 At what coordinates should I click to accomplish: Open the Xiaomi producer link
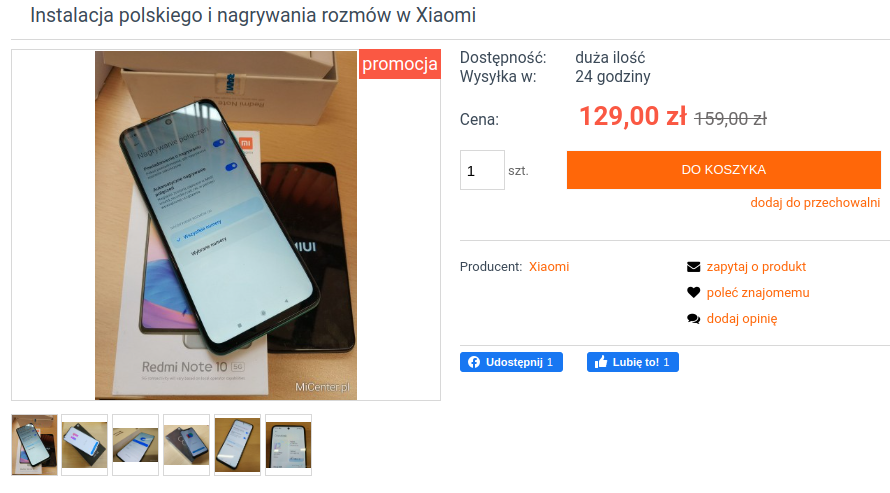click(x=549, y=267)
